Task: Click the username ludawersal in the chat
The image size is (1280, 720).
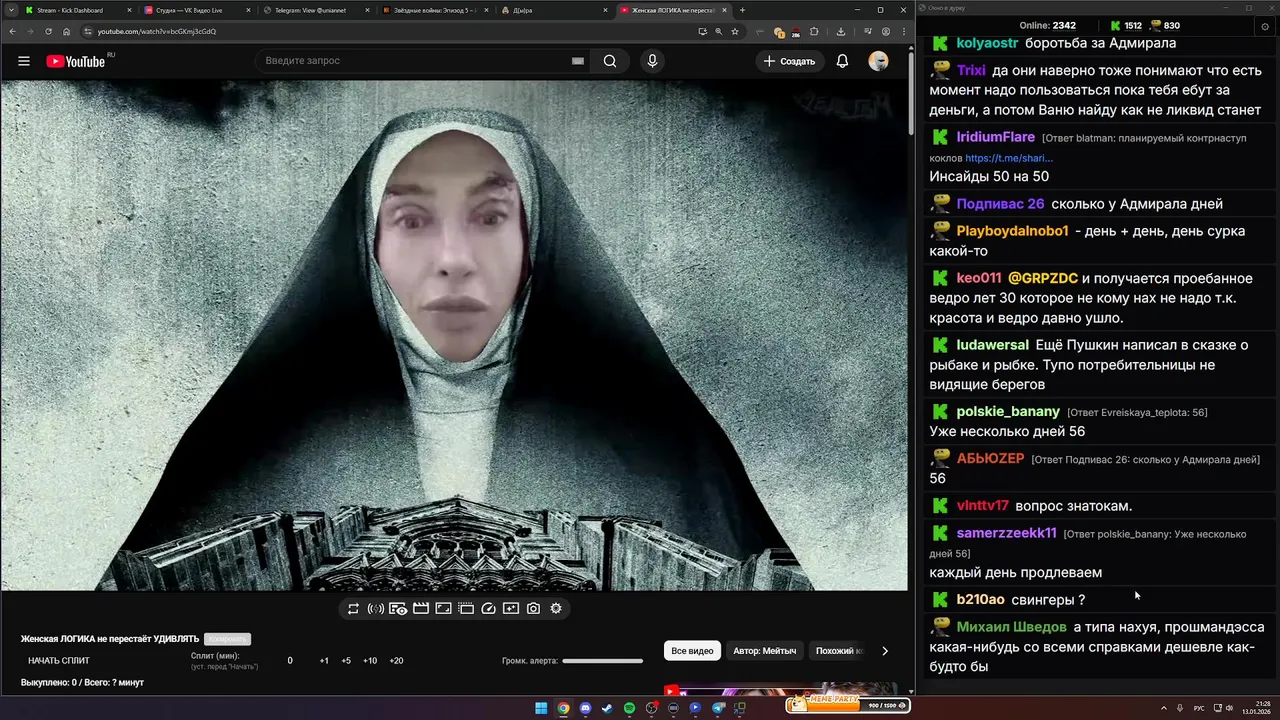Action: [993, 345]
